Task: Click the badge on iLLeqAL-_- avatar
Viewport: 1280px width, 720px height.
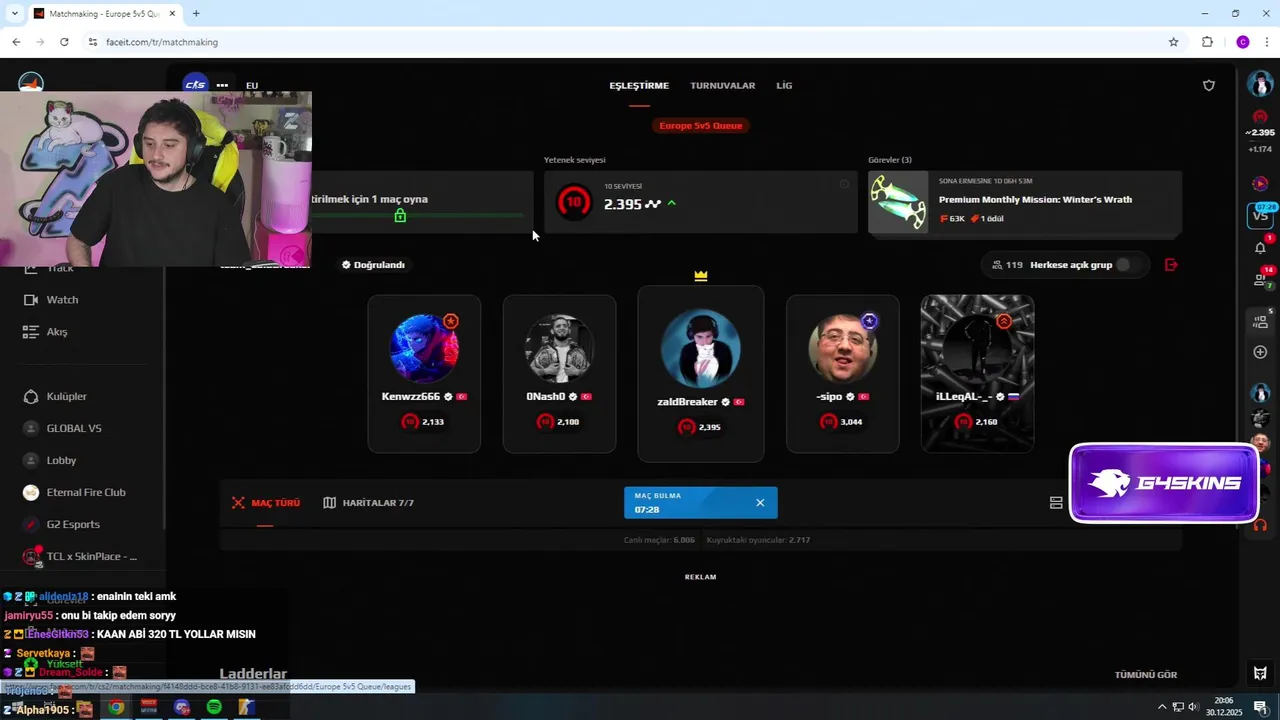Action: [1004, 321]
